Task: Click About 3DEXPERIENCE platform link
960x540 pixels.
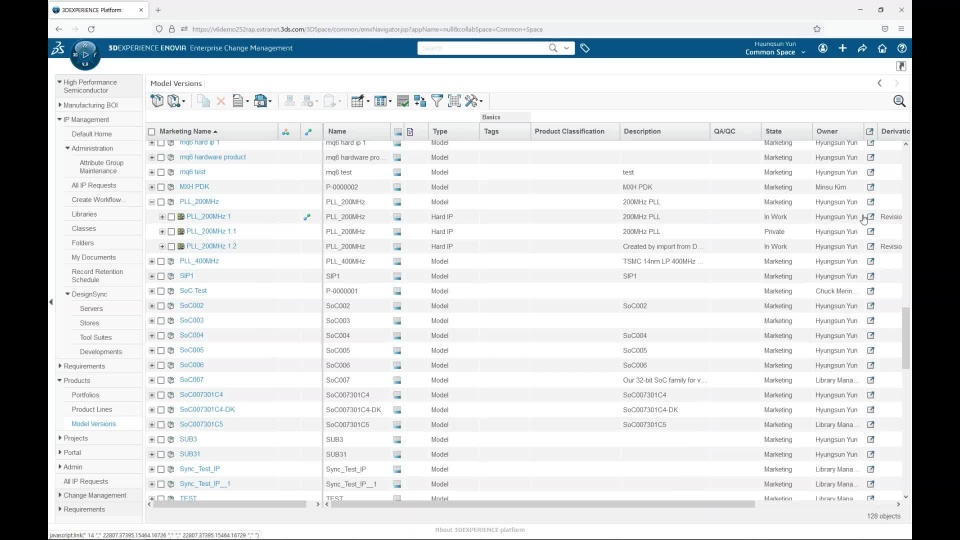Action: coord(480,530)
